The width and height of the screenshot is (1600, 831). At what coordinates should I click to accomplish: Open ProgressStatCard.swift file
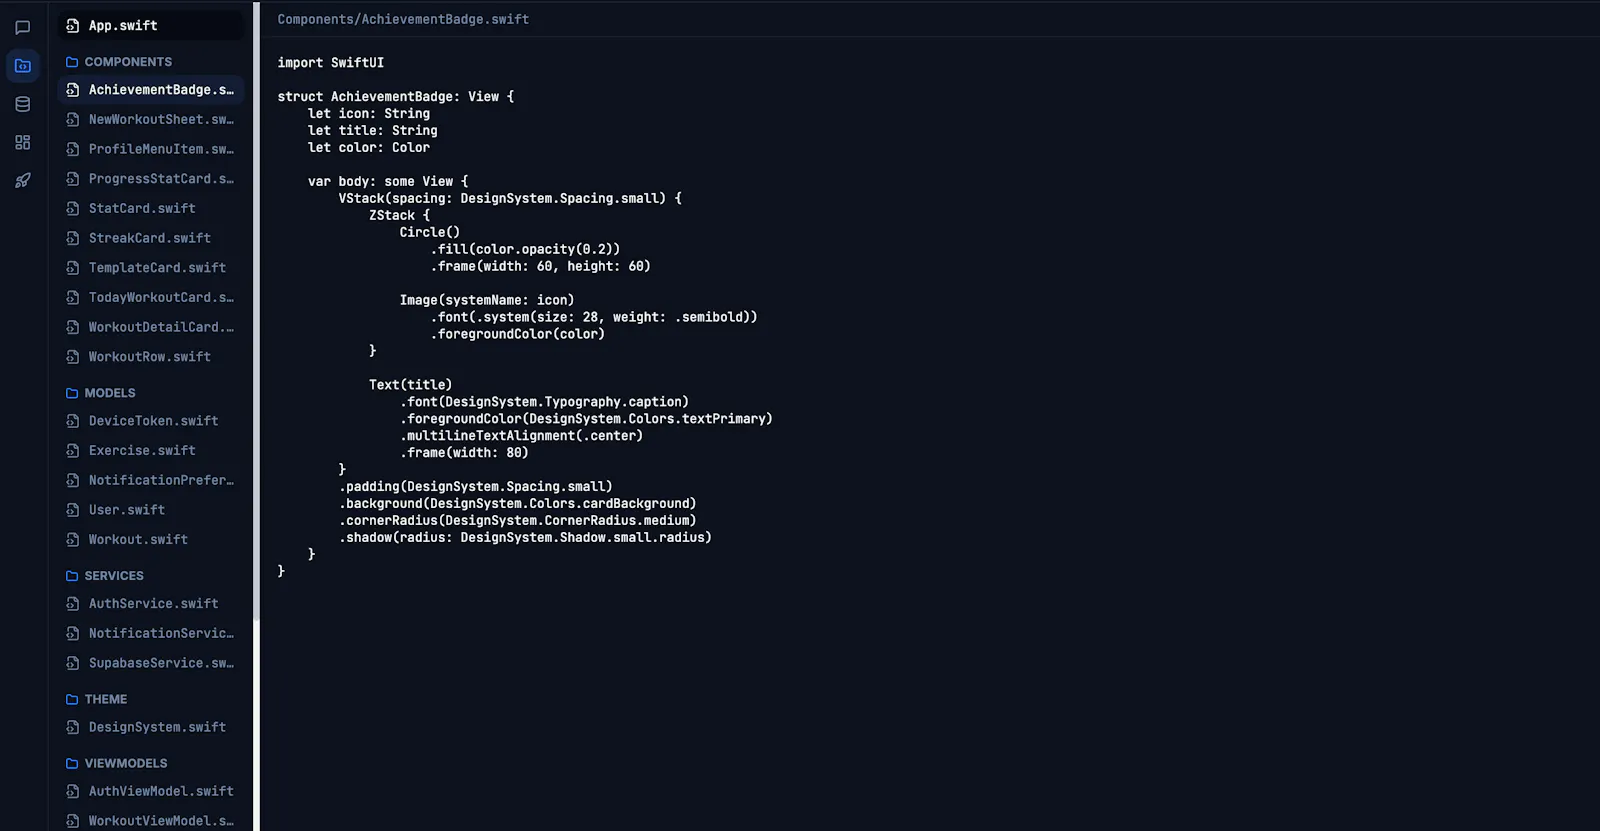coord(150,179)
